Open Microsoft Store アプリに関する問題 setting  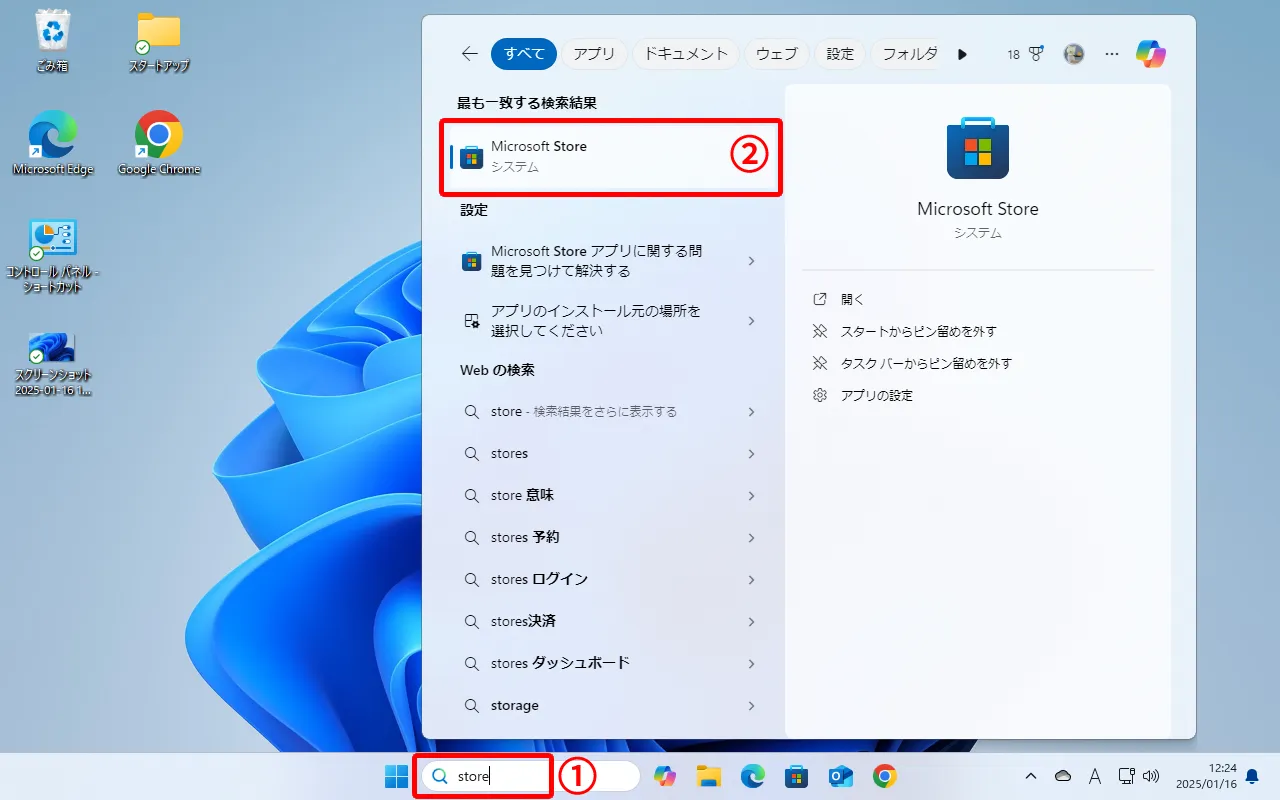point(611,261)
